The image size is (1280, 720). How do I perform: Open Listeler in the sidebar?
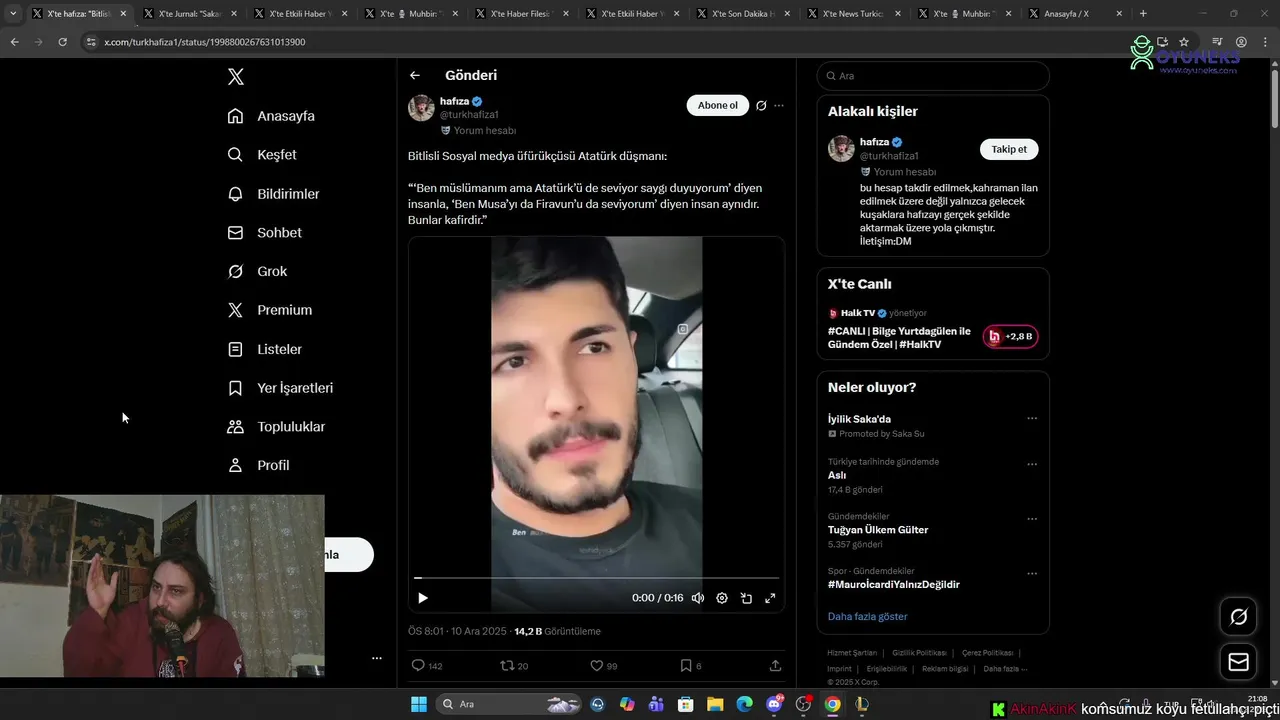264,349
